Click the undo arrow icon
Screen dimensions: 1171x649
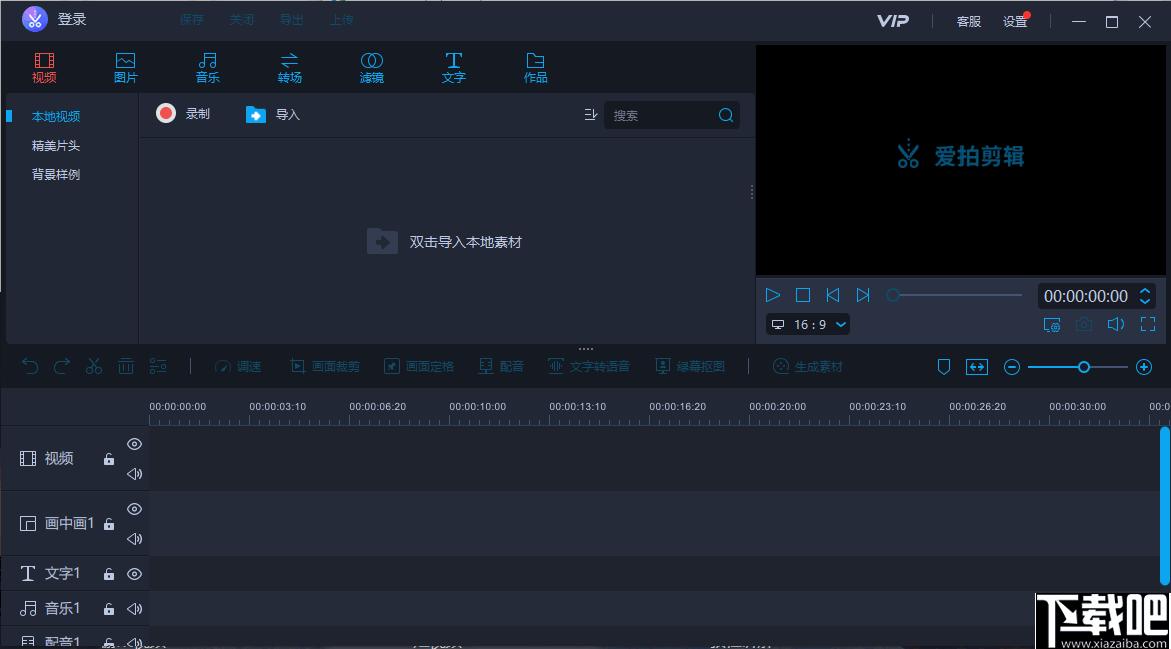[30, 366]
